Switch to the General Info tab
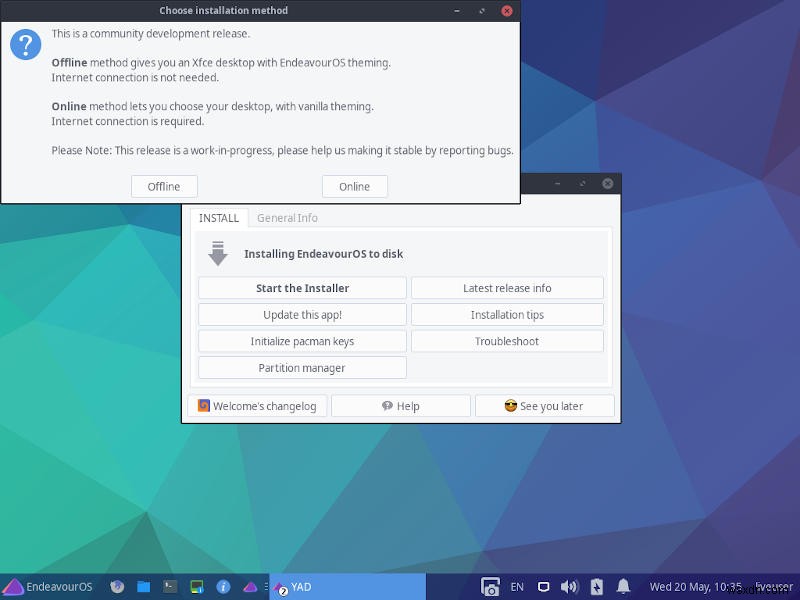 pyautogui.click(x=287, y=218)
